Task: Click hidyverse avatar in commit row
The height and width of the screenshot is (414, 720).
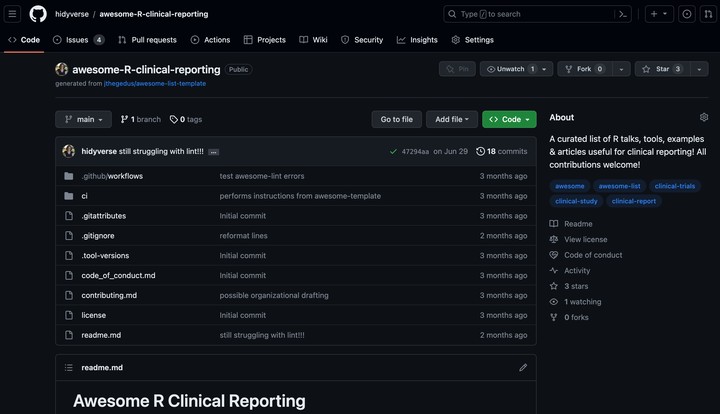Action: [68, 151]
